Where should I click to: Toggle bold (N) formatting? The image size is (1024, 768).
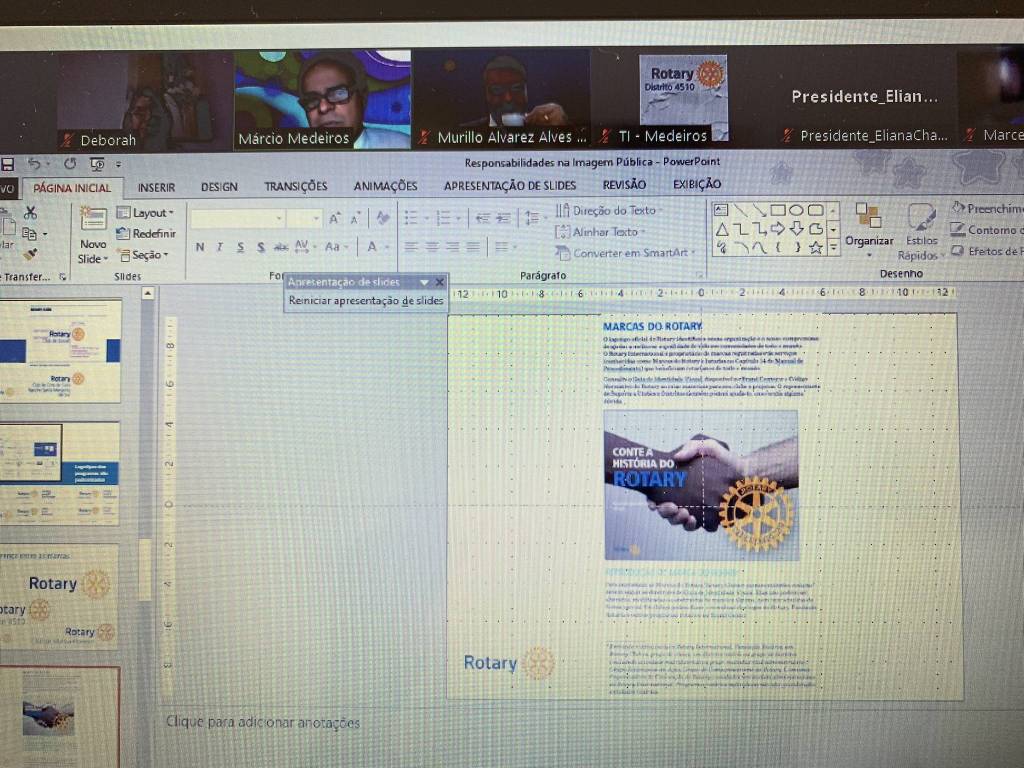click(200, 247)
